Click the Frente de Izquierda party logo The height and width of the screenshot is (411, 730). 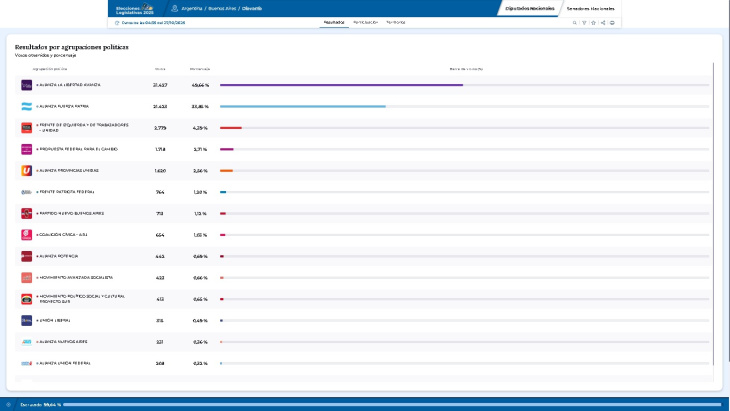click(27, 128)
